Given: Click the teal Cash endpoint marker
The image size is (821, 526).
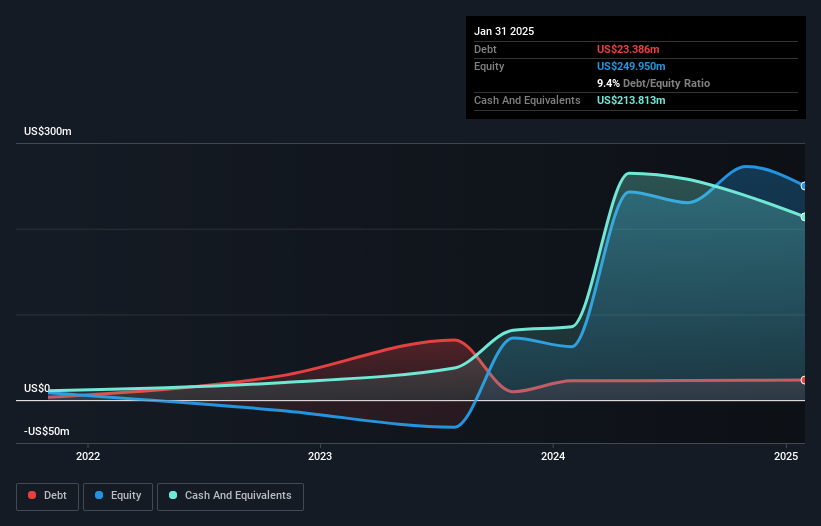Looking at the screenshot, I should (x=804, y=217).
